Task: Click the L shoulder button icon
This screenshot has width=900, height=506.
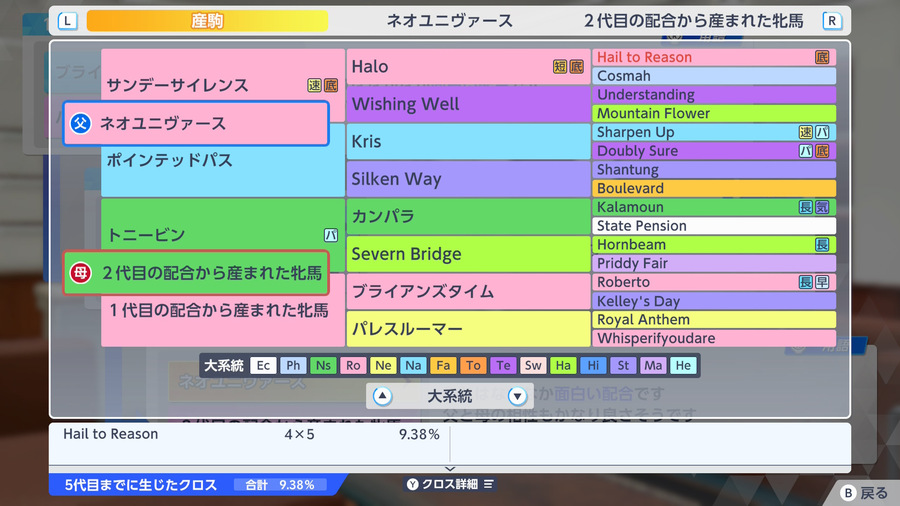Action: (68, 21)
